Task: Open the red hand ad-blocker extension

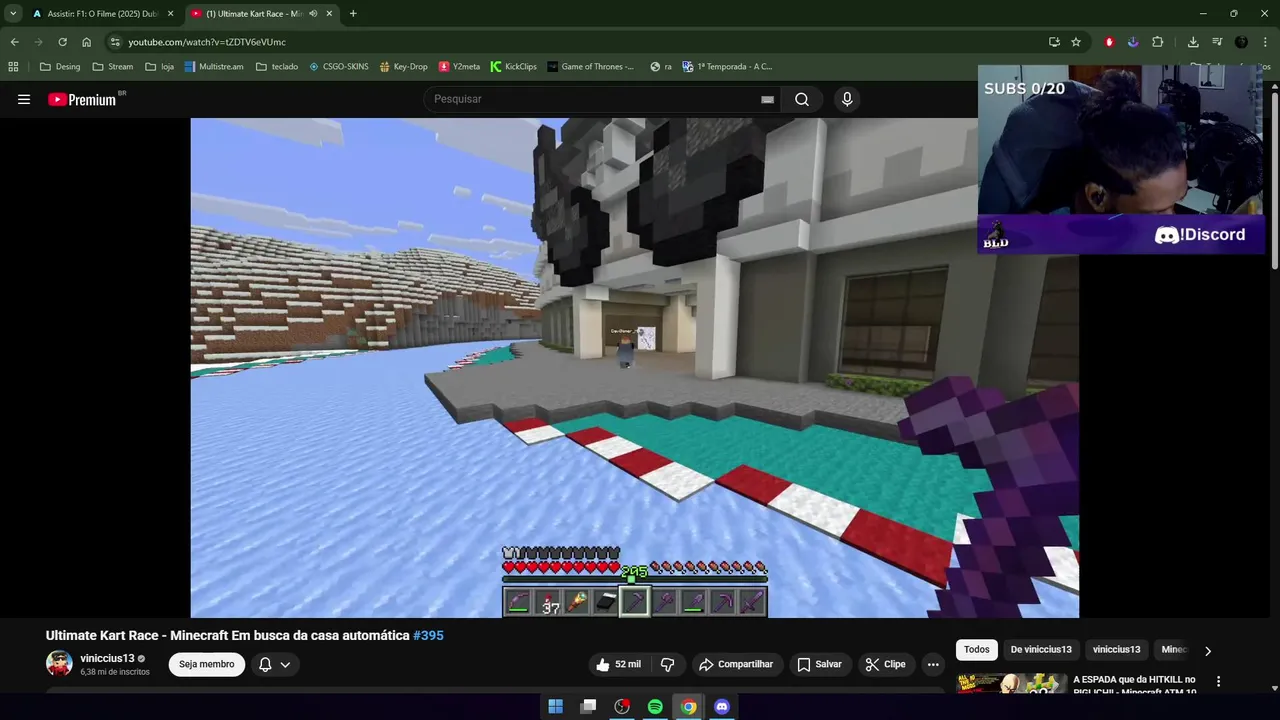Action: pos(1109,42)
